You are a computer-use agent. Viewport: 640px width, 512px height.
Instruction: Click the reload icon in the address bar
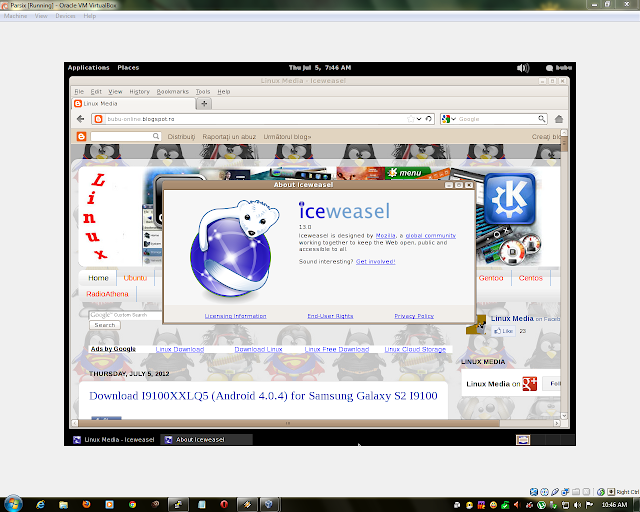pyautogui.click(x=428, y=119)
